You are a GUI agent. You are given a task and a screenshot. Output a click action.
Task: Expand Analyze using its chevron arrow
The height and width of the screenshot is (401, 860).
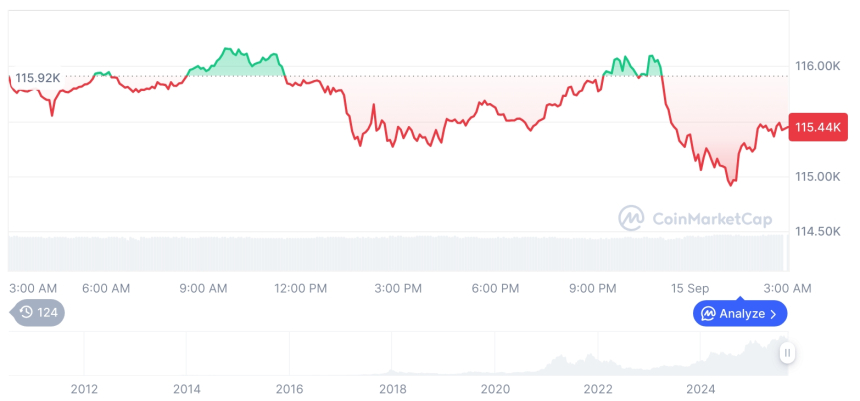click(773, 314)
